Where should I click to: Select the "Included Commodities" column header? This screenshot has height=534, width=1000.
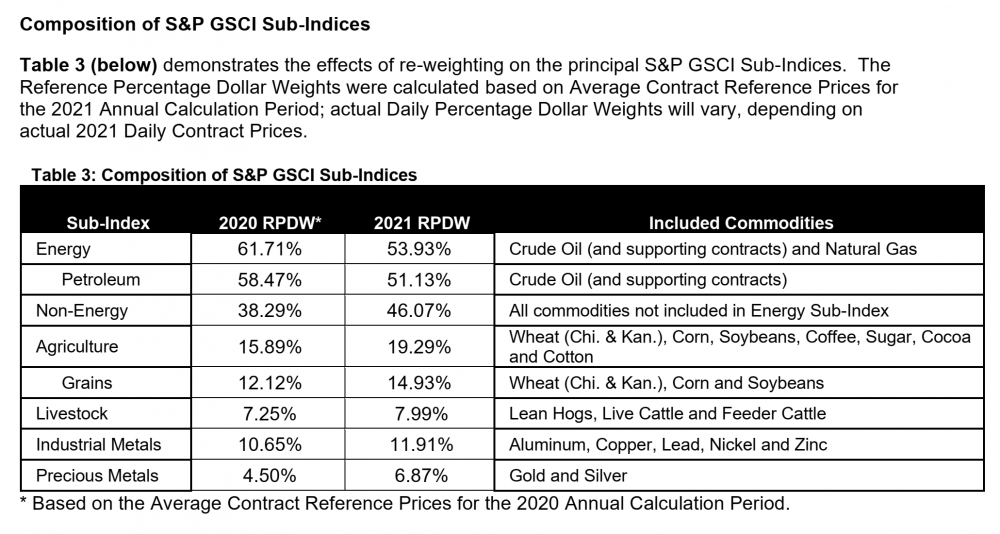pyautogui.click(x=741, y=223)
